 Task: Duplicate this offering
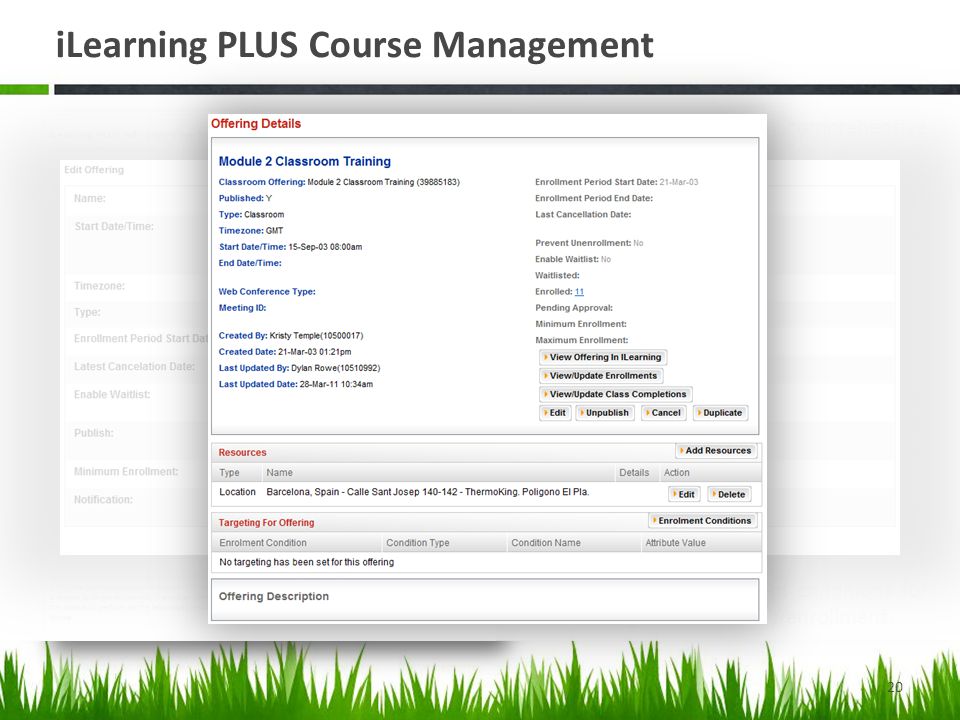720,413
